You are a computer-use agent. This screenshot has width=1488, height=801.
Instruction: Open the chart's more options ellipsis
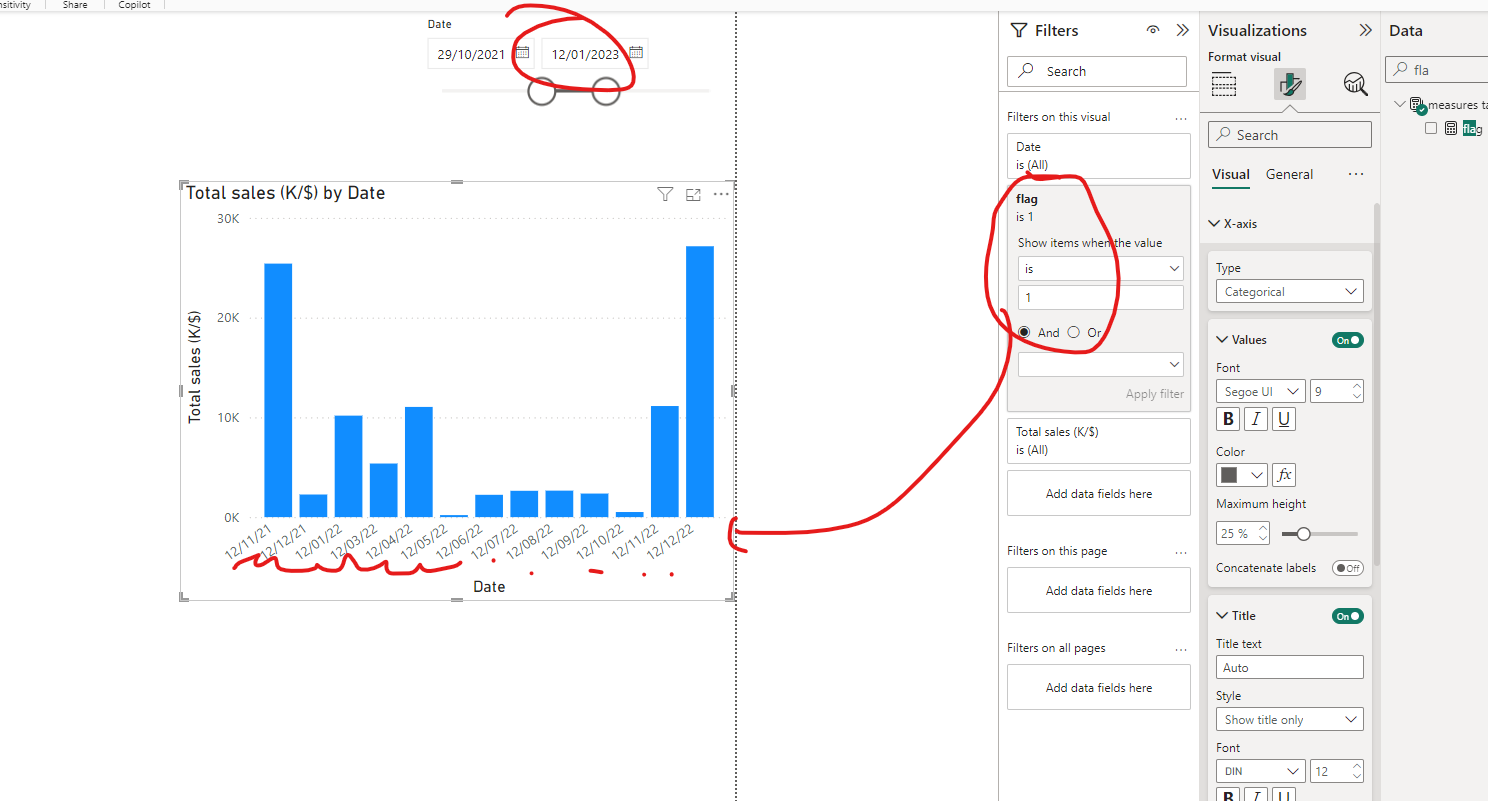[x=721, y=194]
